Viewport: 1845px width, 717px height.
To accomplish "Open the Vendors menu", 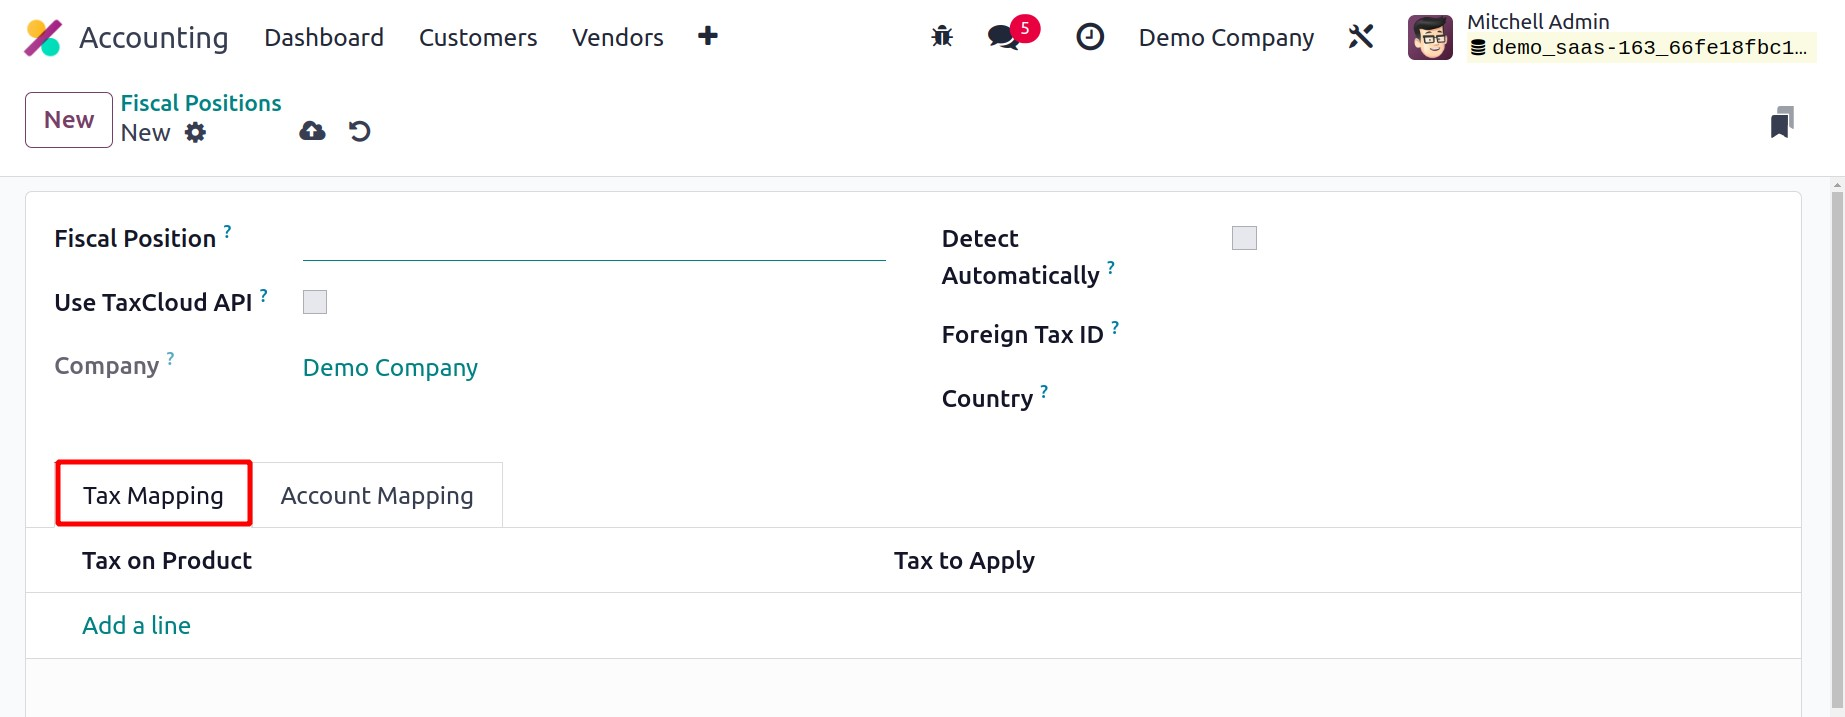I will (x=617, y=38).
